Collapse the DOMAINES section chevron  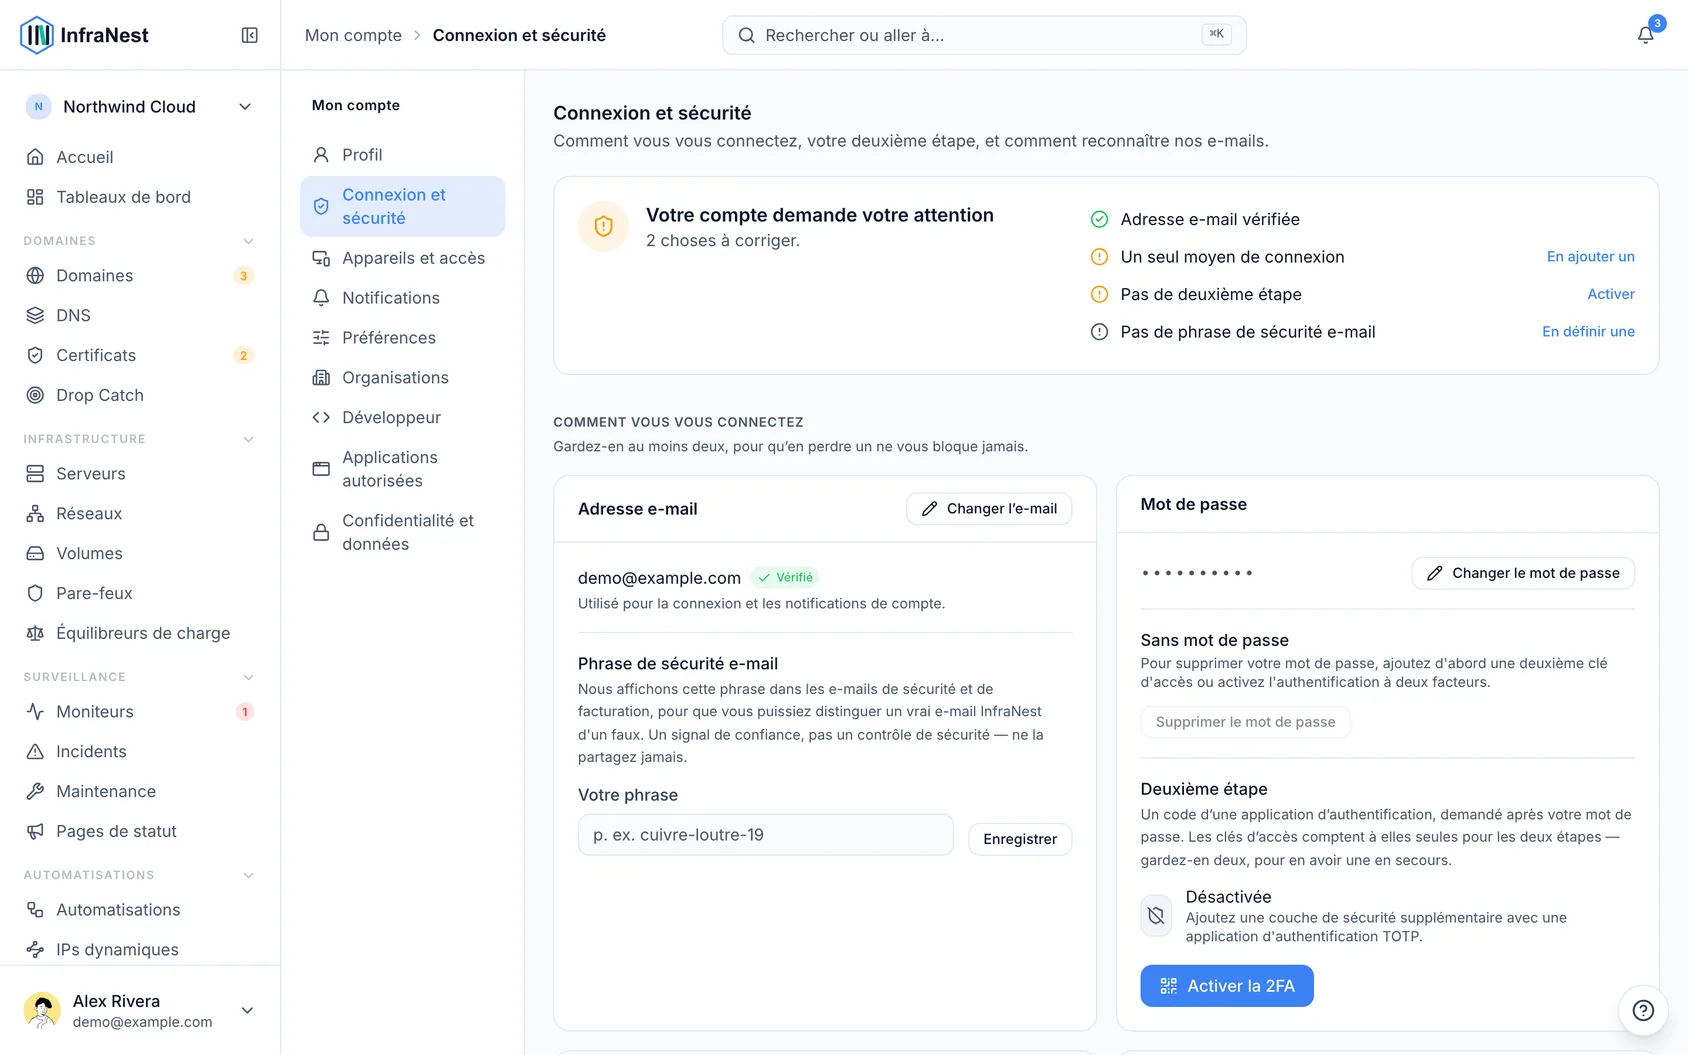coord(248,241)
